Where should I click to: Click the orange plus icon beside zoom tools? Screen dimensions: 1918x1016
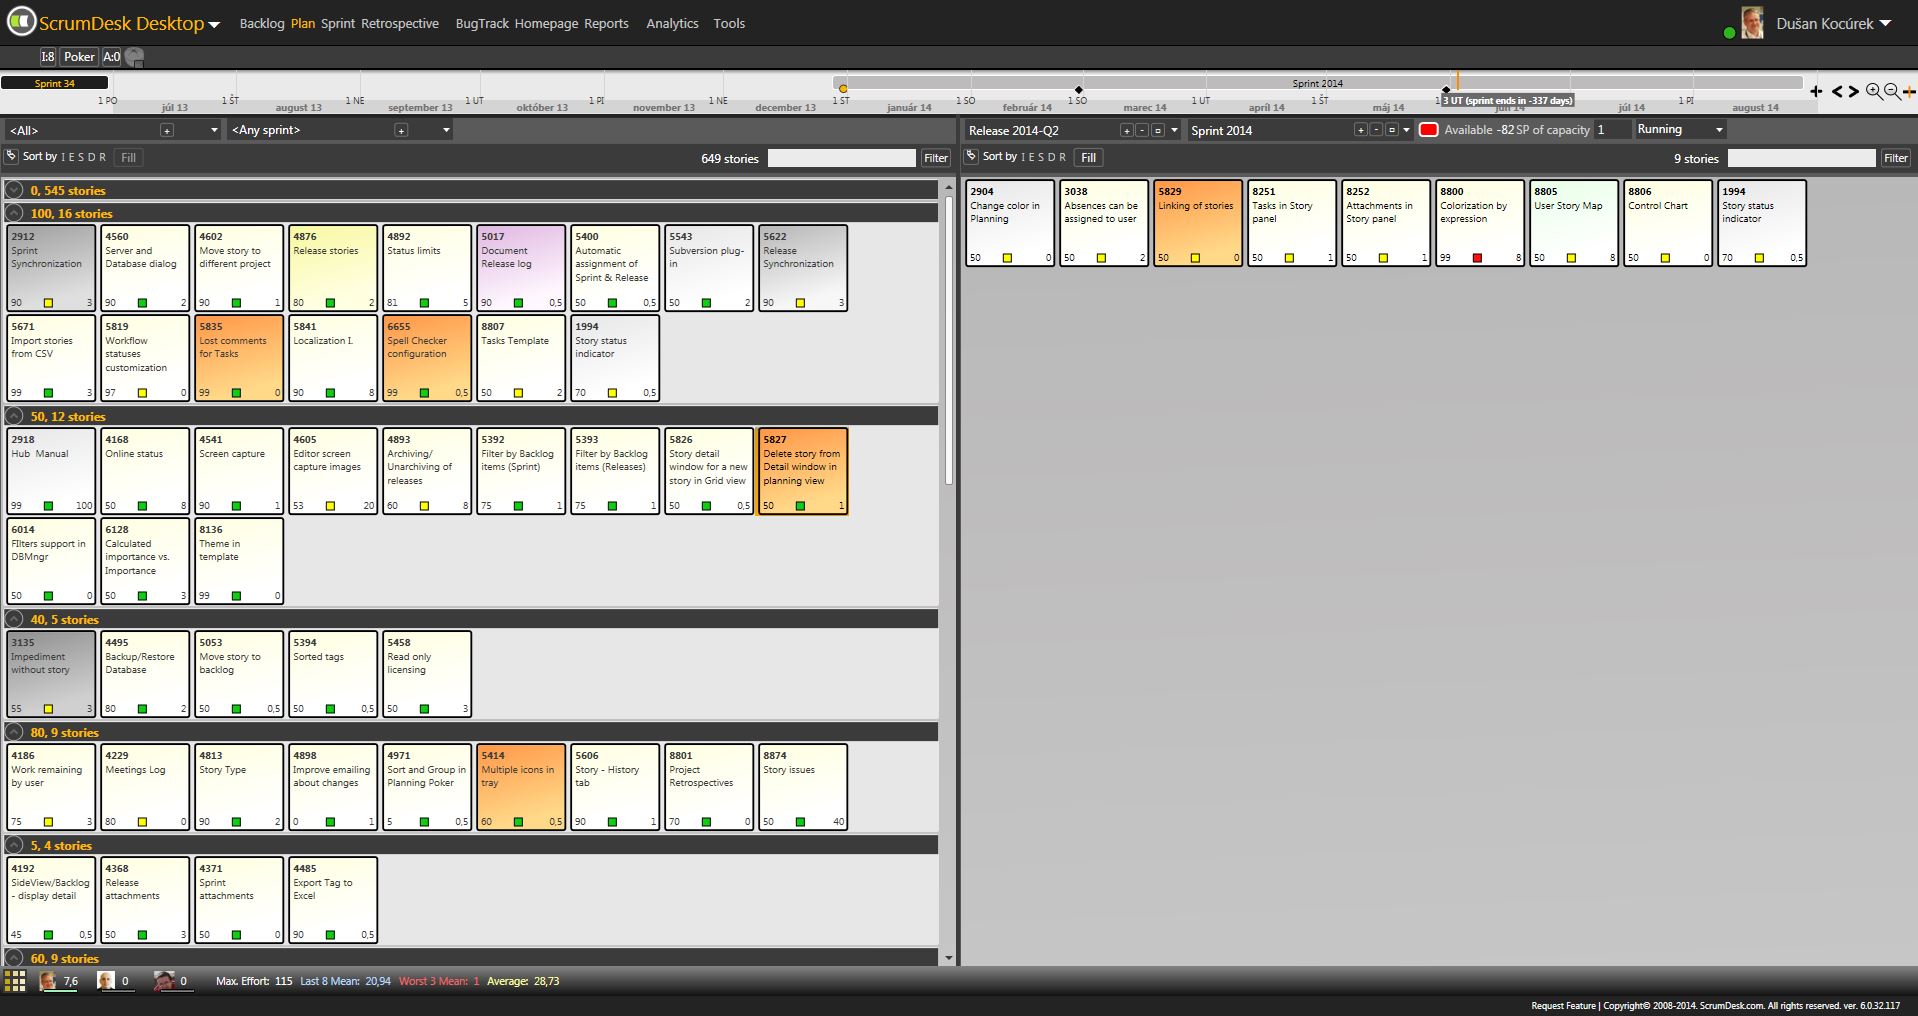(x=1909, y=91)
